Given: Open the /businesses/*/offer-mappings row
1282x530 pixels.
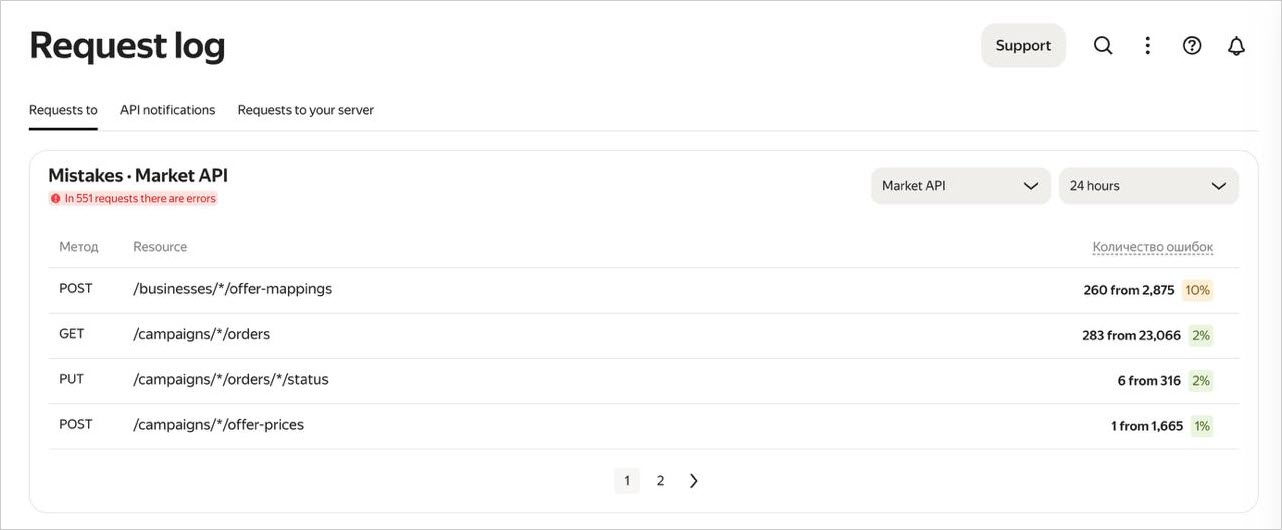Looking at the screenshot, I should click(644, 290).
